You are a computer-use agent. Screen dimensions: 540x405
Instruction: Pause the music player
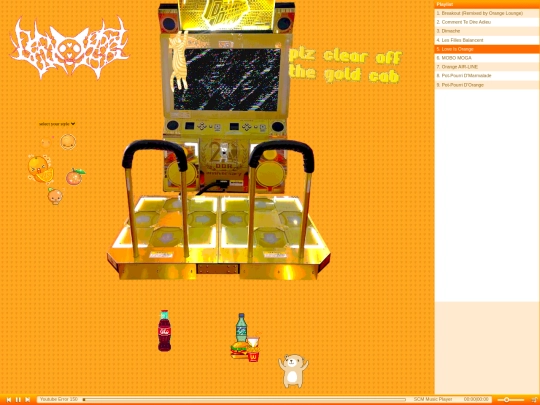pyautogui.click(x=18, y=399)
